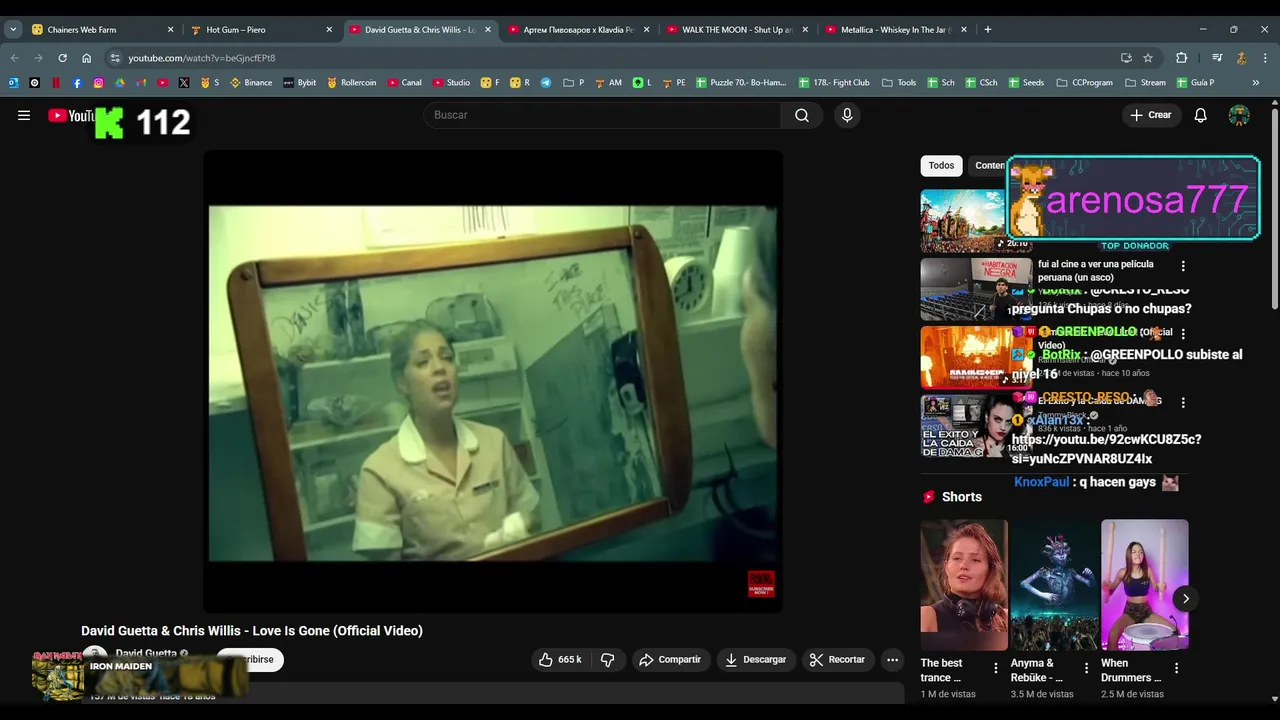Open the X (Twitter) bookmark

pos(184,83)
